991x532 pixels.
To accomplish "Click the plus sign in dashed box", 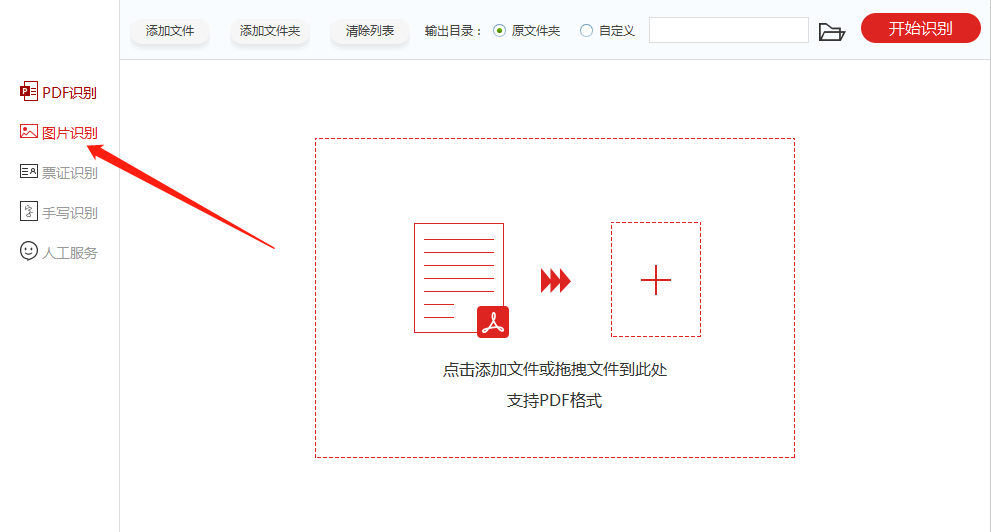I will click(x=655, y=280).
